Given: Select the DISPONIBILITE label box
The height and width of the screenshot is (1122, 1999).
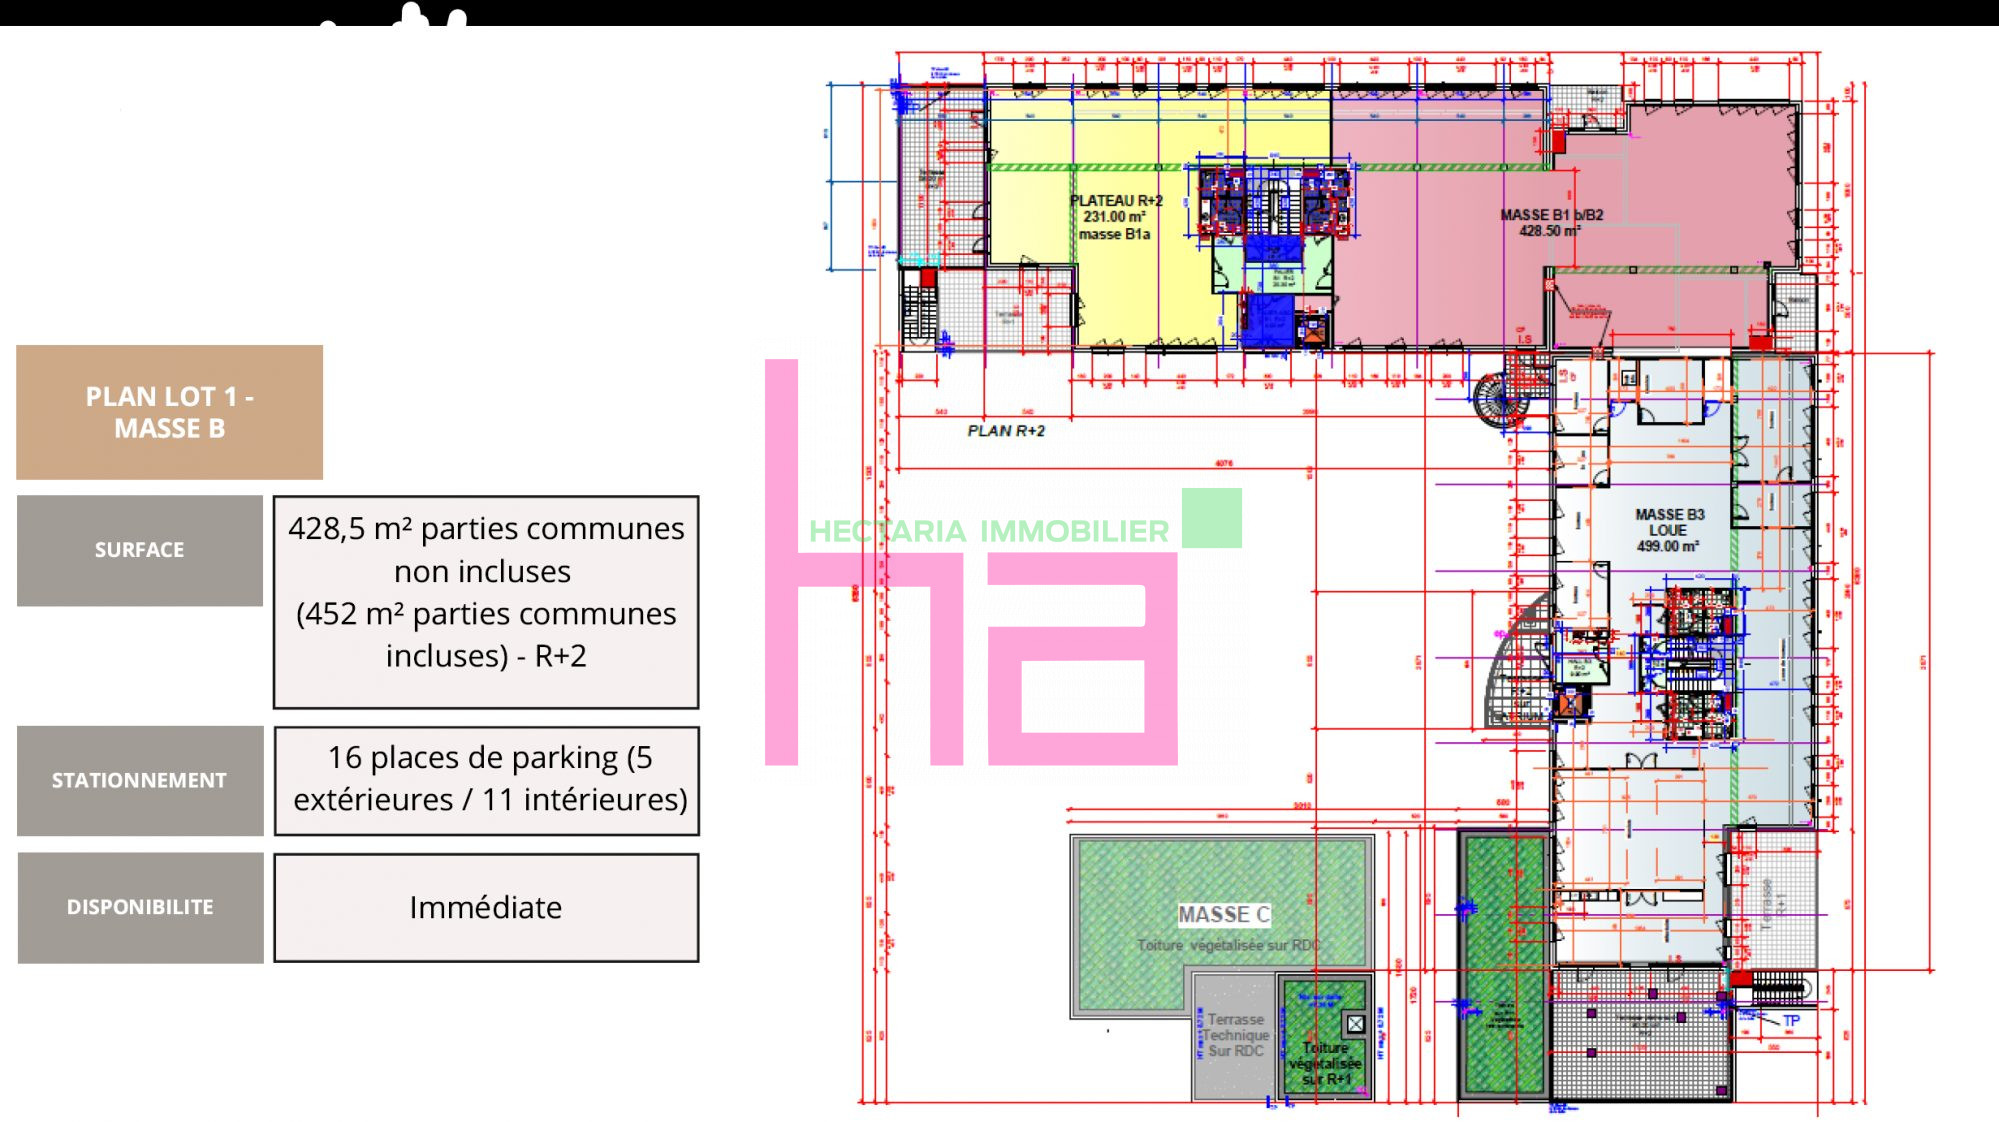Looking at the screenshot, I should pyautogui.click(x=140, y=907).
